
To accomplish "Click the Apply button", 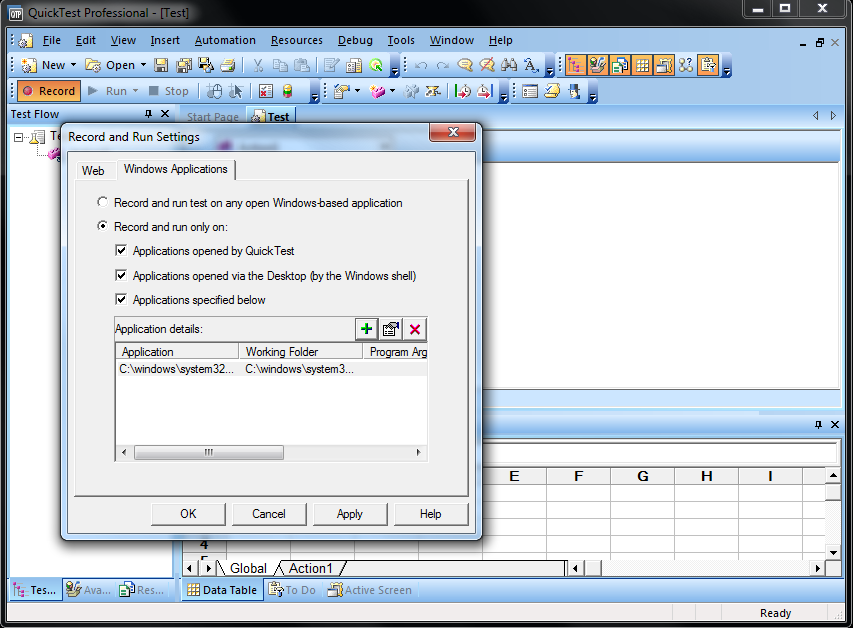I will [350, 514].
